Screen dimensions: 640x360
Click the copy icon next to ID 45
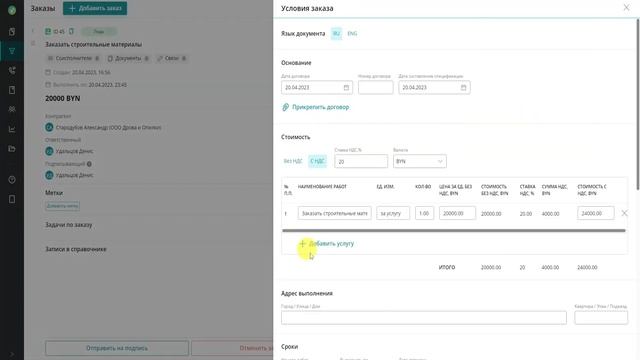[x=71, y=31]
